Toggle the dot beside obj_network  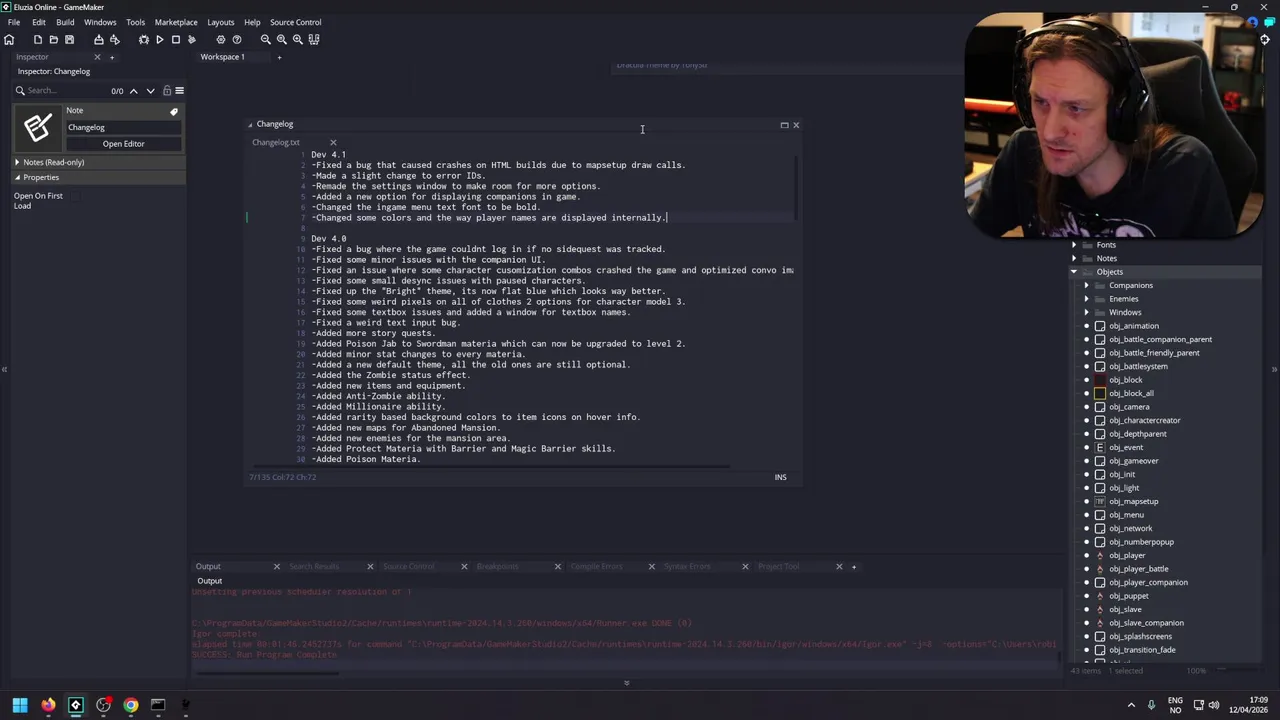1087,528
